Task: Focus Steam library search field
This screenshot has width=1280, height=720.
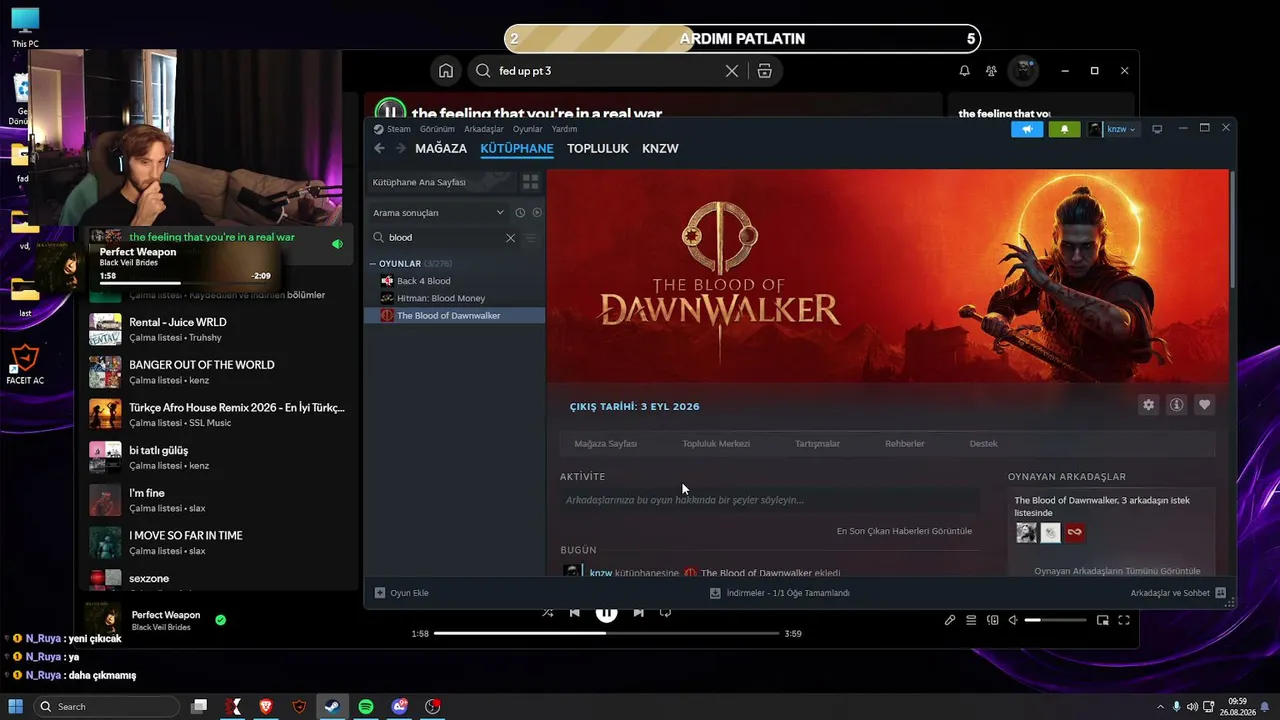Action: click(x=445, y=238)
